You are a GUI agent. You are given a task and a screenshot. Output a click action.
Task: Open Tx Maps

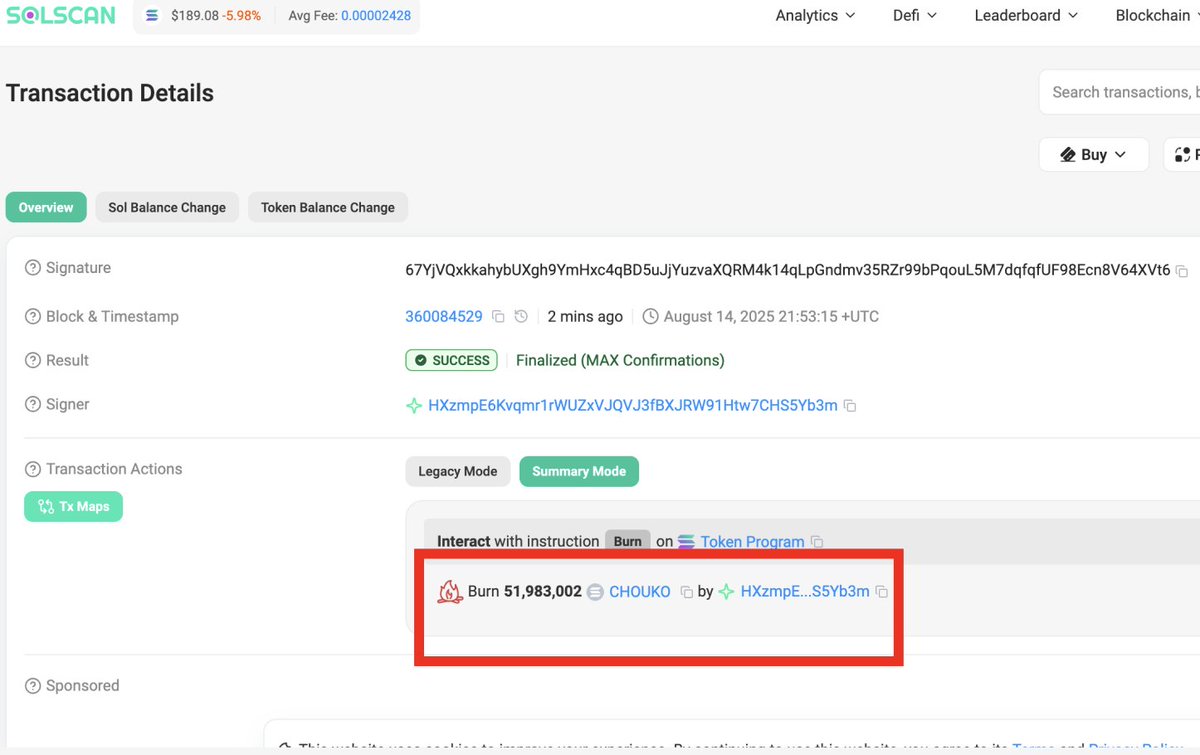(x=73, y=506)
